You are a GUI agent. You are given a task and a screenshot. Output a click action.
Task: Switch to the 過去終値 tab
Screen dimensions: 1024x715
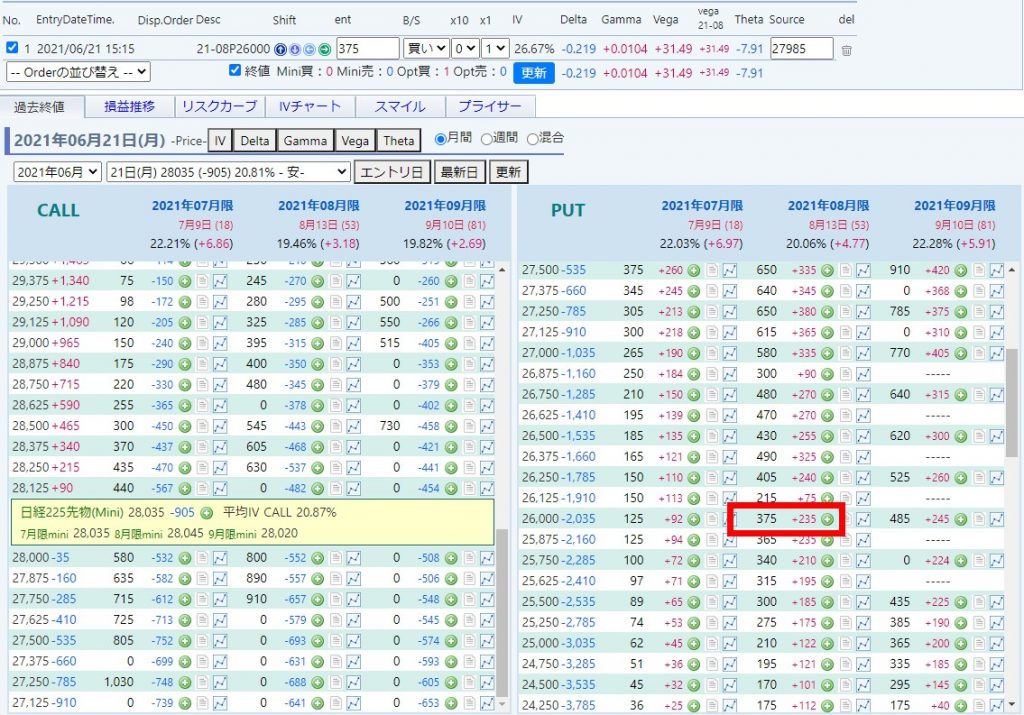(43, 107)
